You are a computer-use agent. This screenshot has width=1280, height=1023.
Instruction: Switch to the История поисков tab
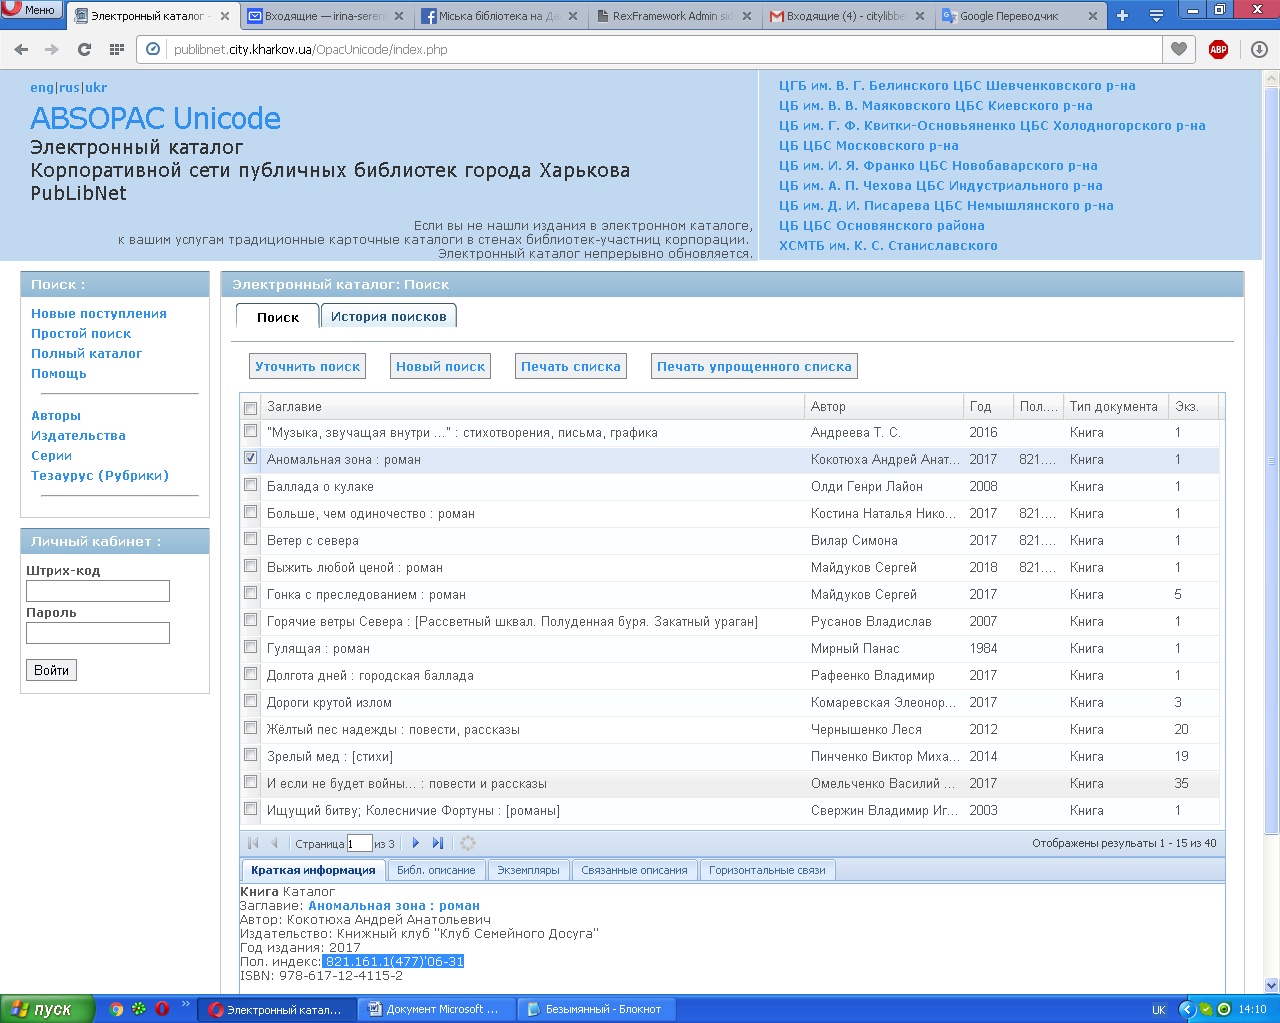point(389,316)
